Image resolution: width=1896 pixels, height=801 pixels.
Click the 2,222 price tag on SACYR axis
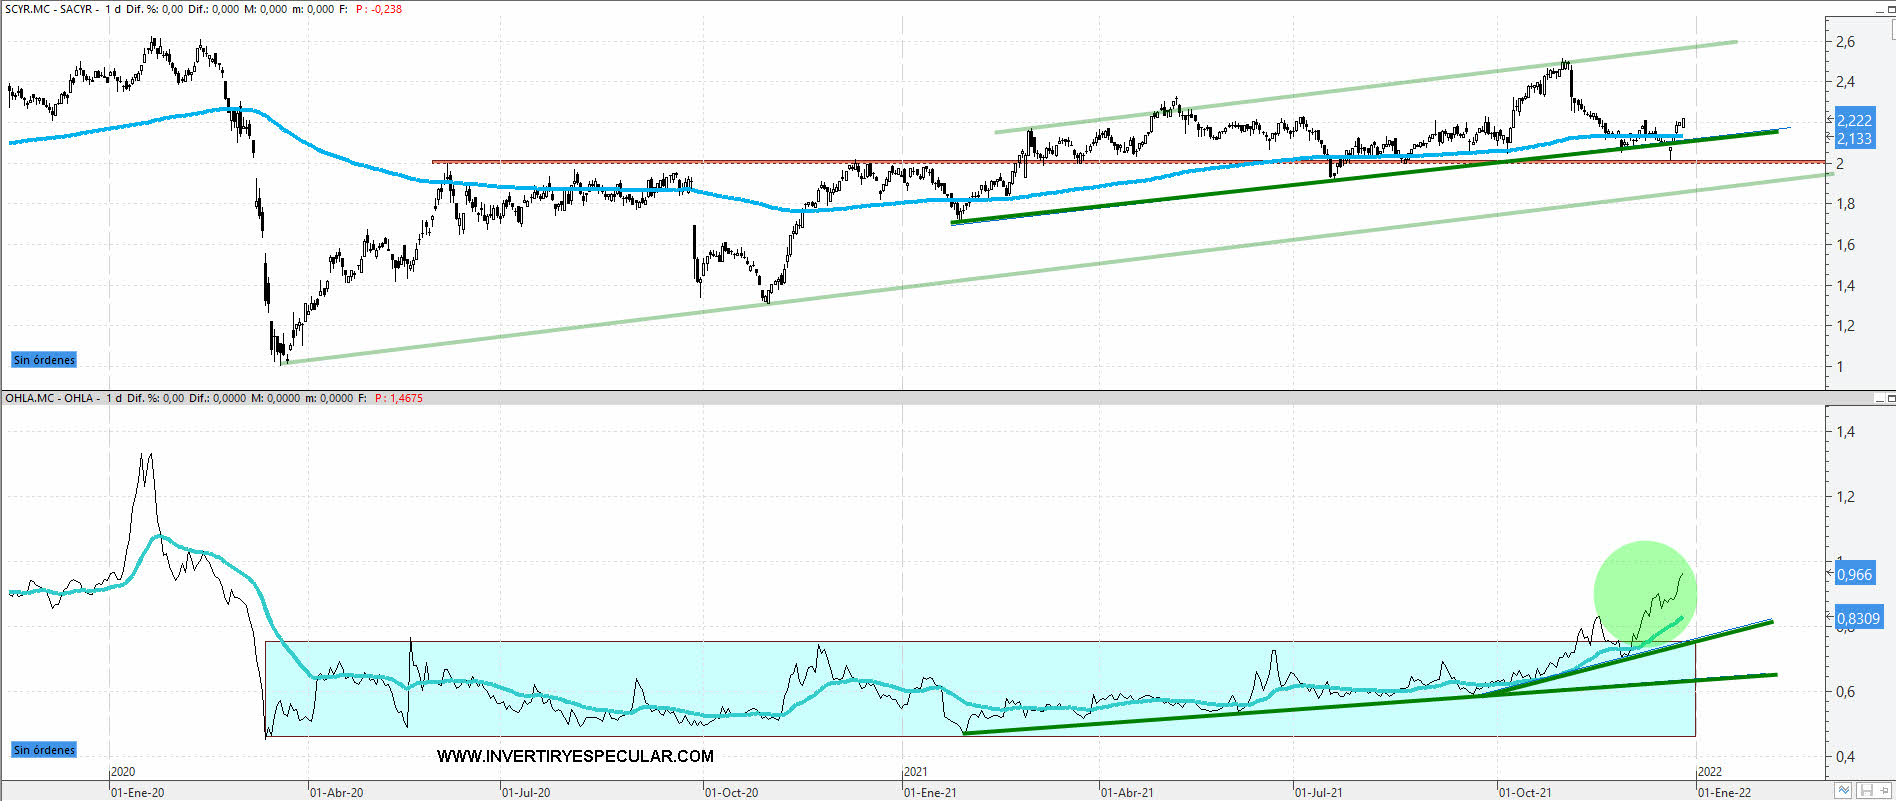tap(1854, 120)
